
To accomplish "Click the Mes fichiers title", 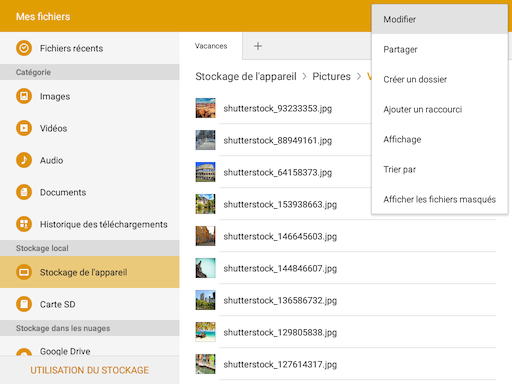I will pos(43,16).
